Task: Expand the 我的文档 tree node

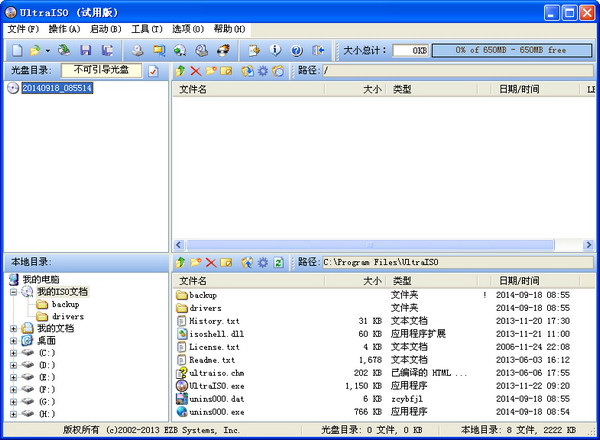Action: tap(13, 328)
